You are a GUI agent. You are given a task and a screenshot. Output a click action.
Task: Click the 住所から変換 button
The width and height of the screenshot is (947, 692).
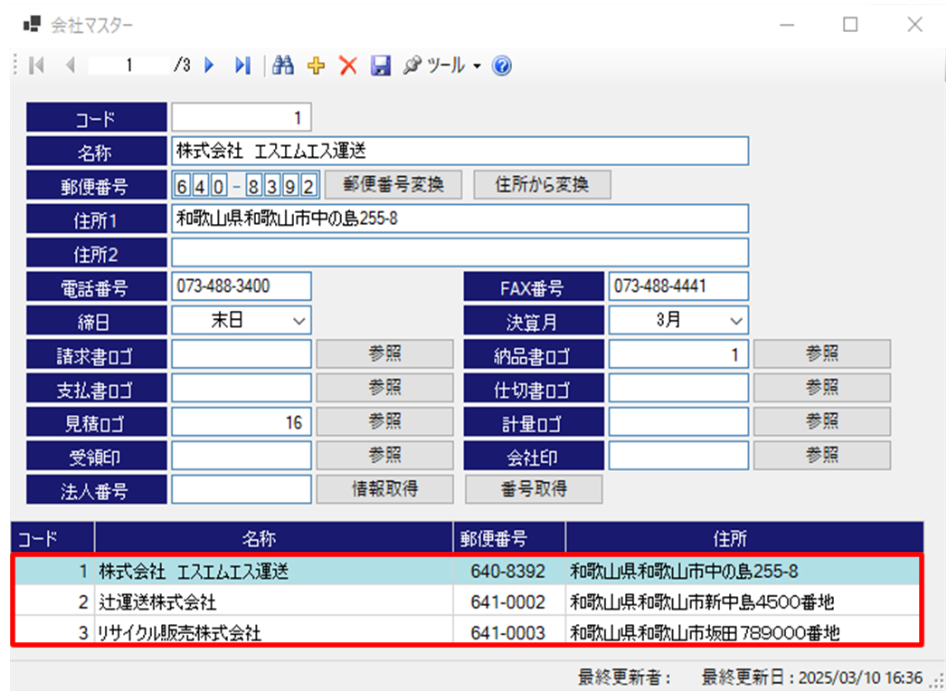(542, 184)
